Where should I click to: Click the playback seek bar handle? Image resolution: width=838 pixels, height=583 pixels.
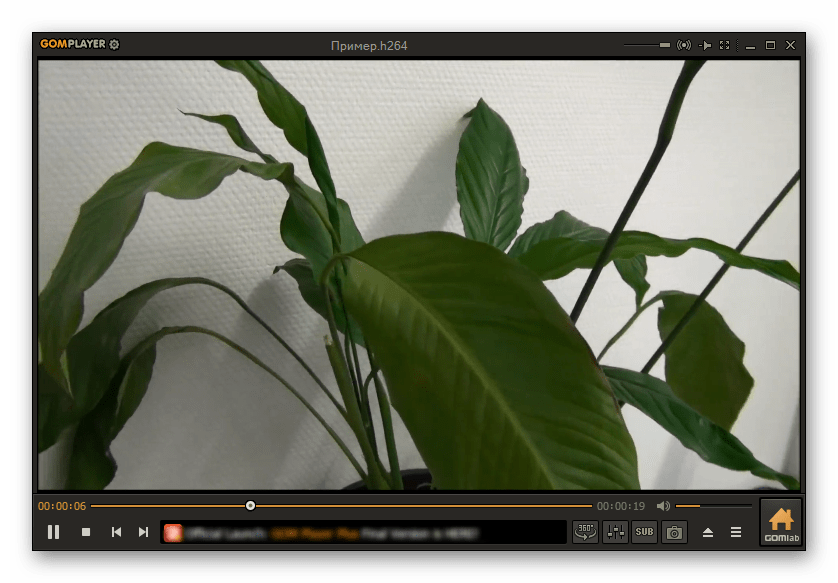pos(250,506)
